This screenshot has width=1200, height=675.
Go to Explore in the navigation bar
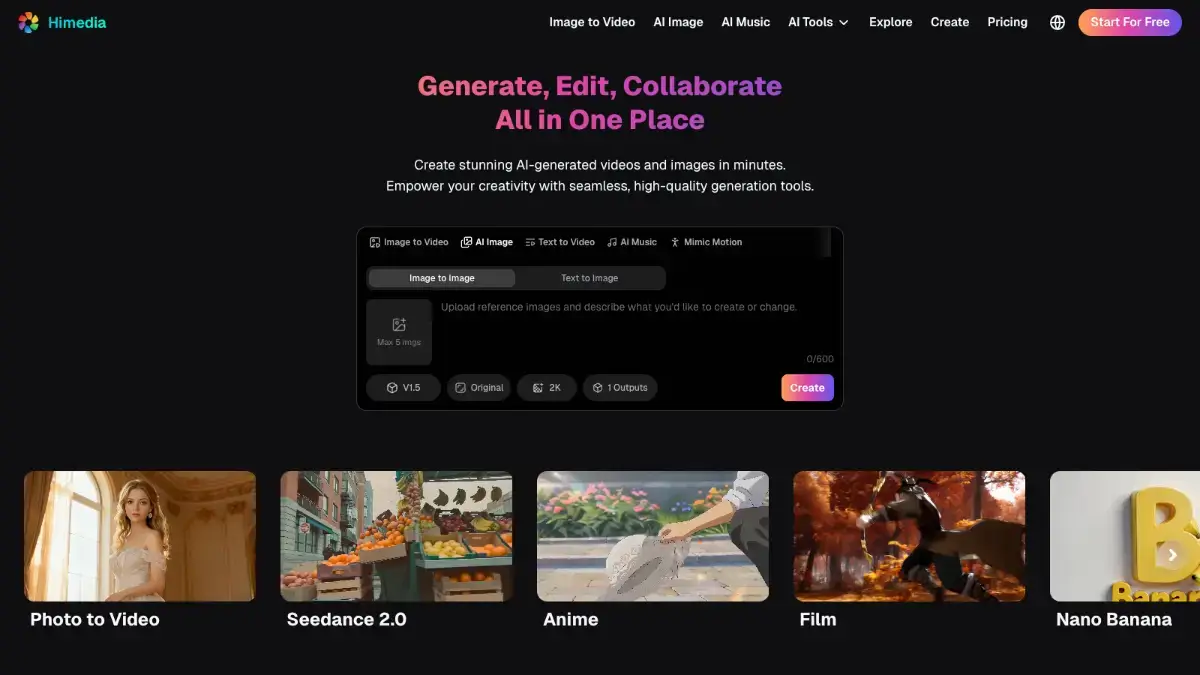tap(890, 22)
